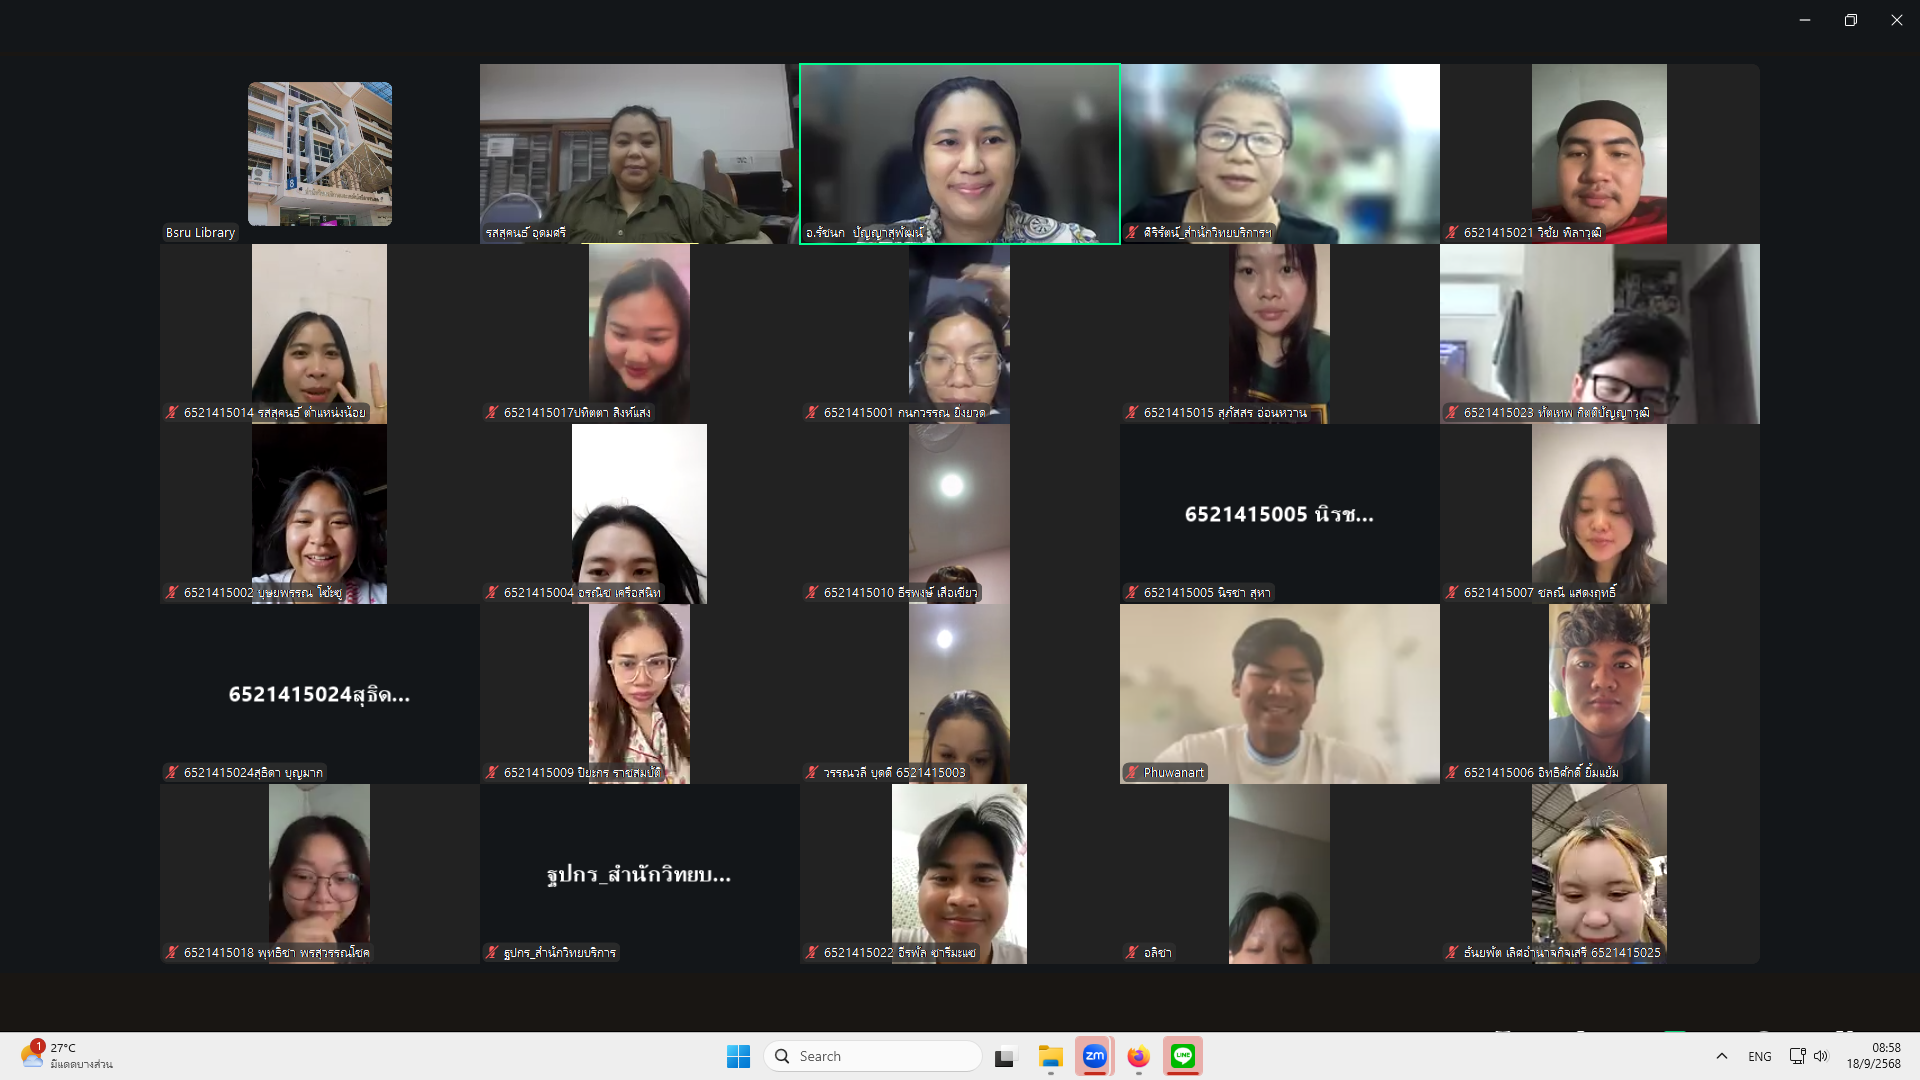Click the muted mic icon for 6521415004
1920x1080 pixels.
(492, 593)
